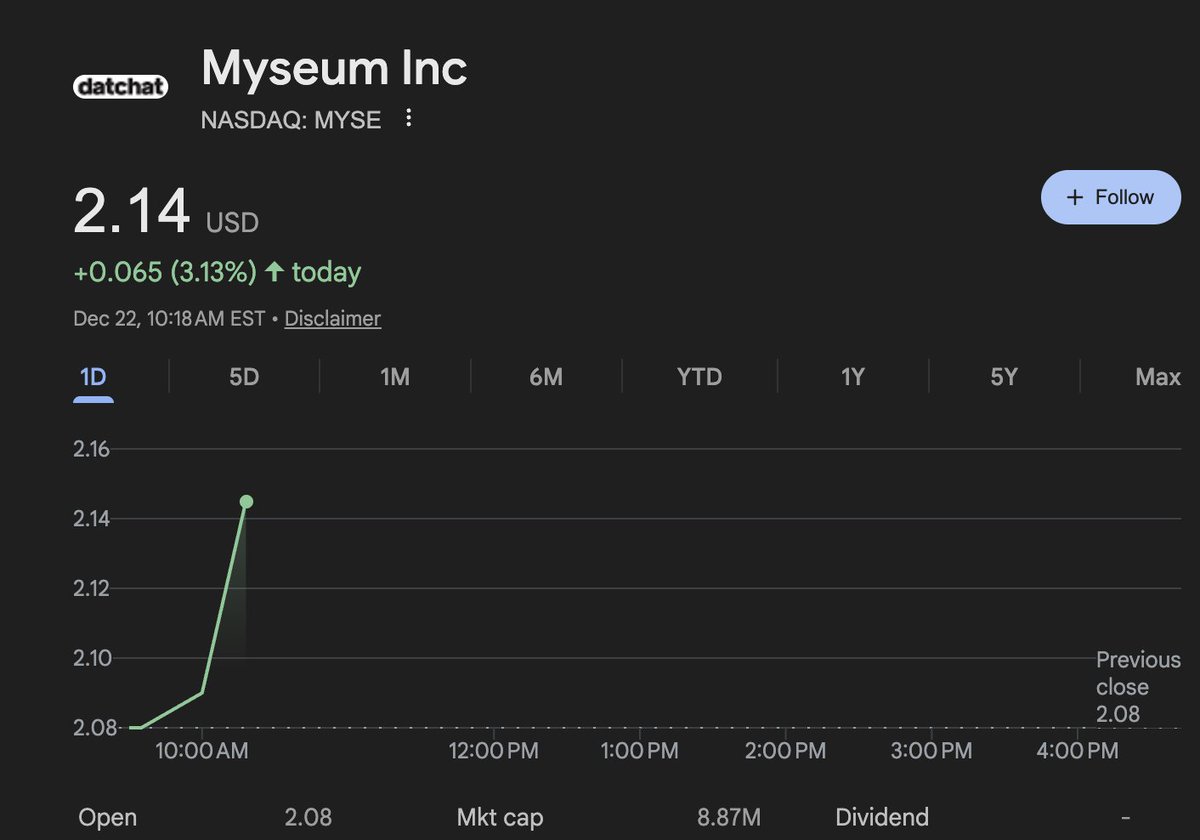Click the Dividend label
The image size is (1200, 840).
882,818
